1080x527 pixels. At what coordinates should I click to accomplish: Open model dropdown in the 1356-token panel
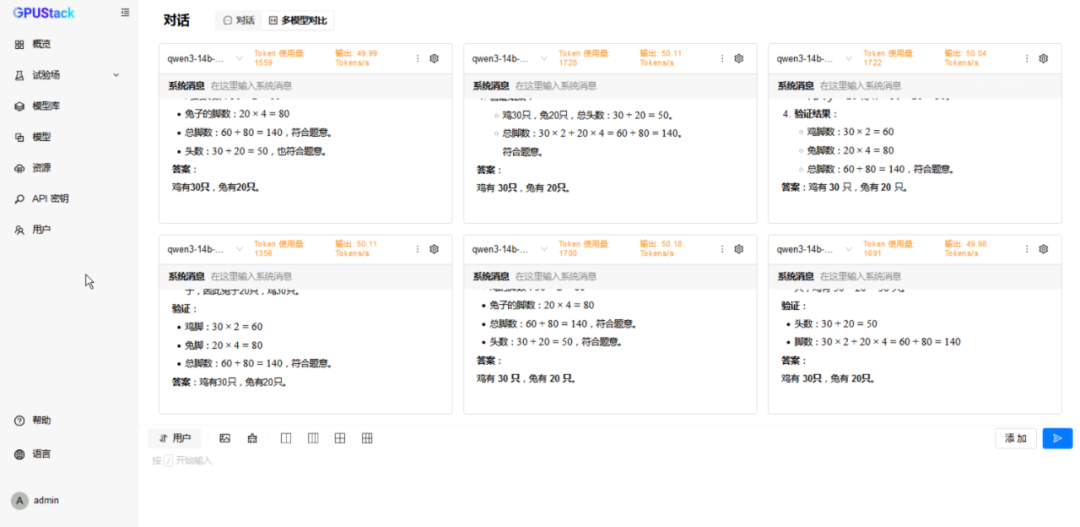[205, 249]
